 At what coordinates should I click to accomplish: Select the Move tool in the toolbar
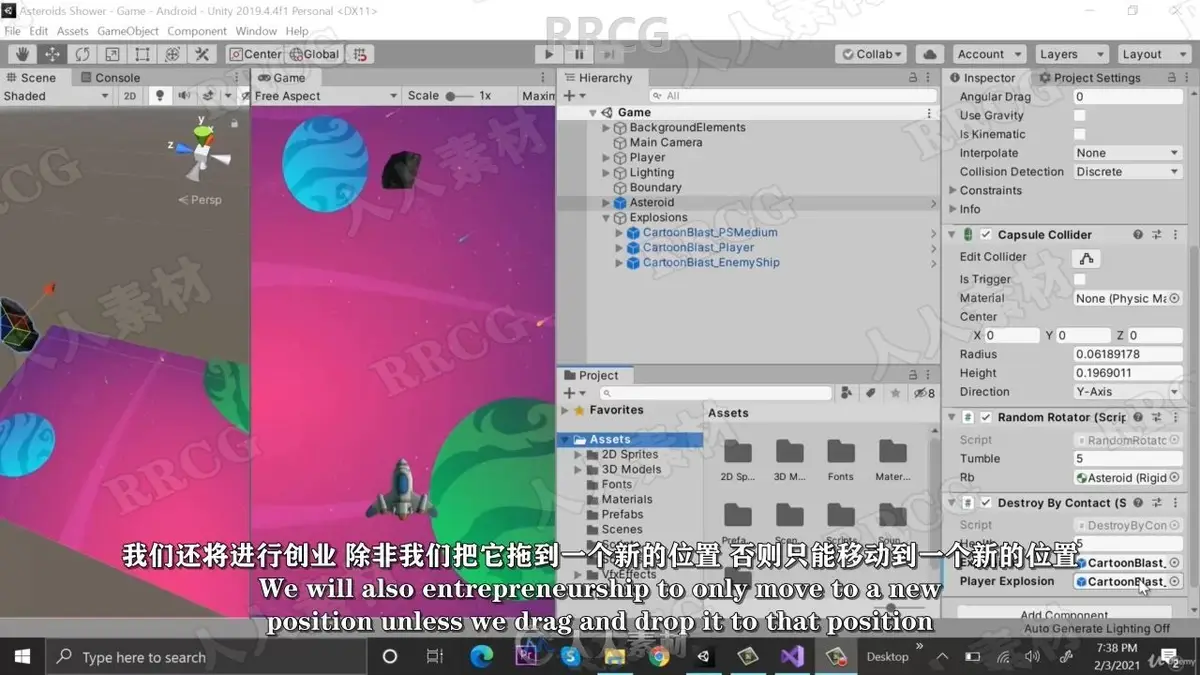pos(52,54)
